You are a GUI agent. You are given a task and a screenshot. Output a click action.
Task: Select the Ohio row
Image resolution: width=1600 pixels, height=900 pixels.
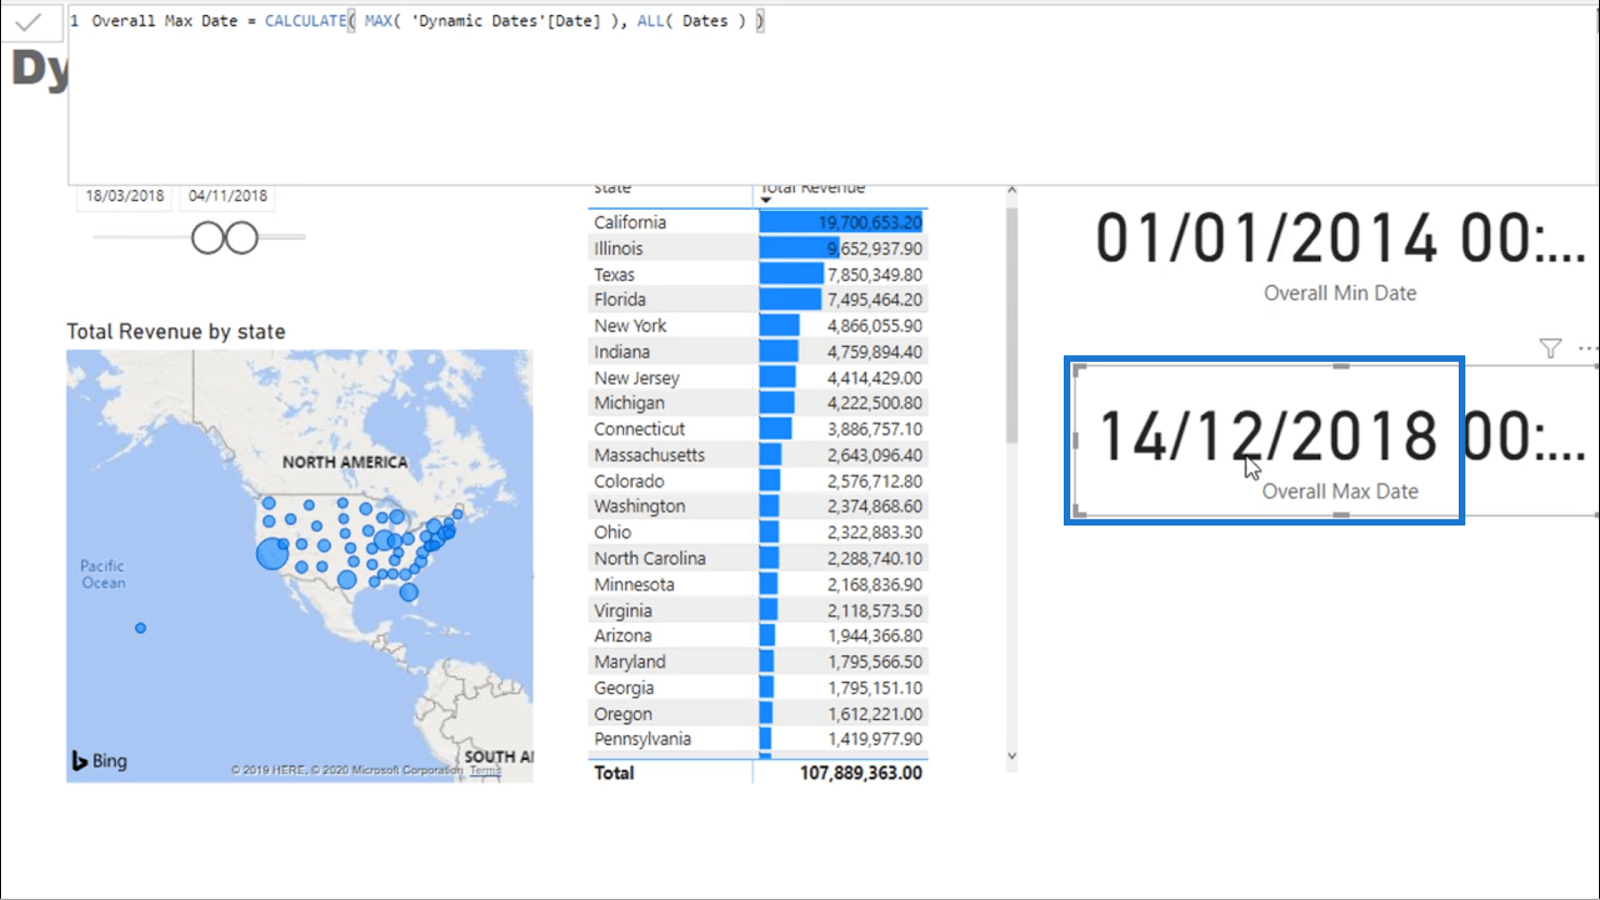[758, 533]
